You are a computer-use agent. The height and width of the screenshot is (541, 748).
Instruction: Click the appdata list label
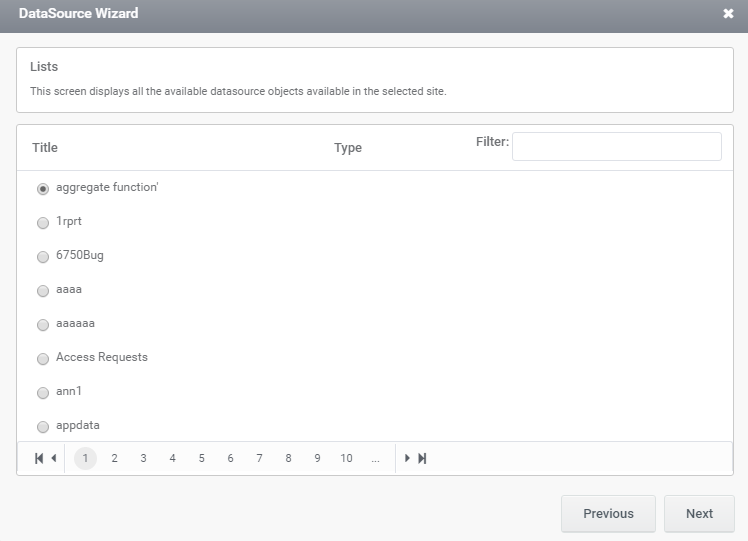pyautogui.click(x=78, y=425)
